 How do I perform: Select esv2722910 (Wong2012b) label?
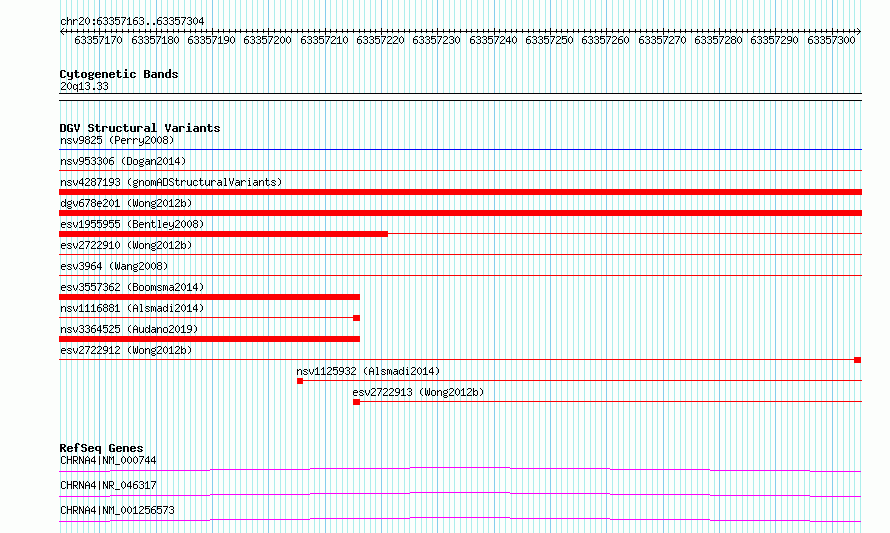click(126, 245)
